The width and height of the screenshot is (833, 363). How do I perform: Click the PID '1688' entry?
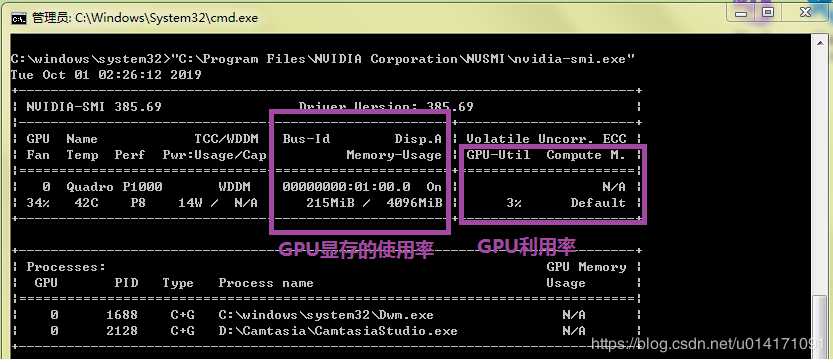[x=122, y=315]
